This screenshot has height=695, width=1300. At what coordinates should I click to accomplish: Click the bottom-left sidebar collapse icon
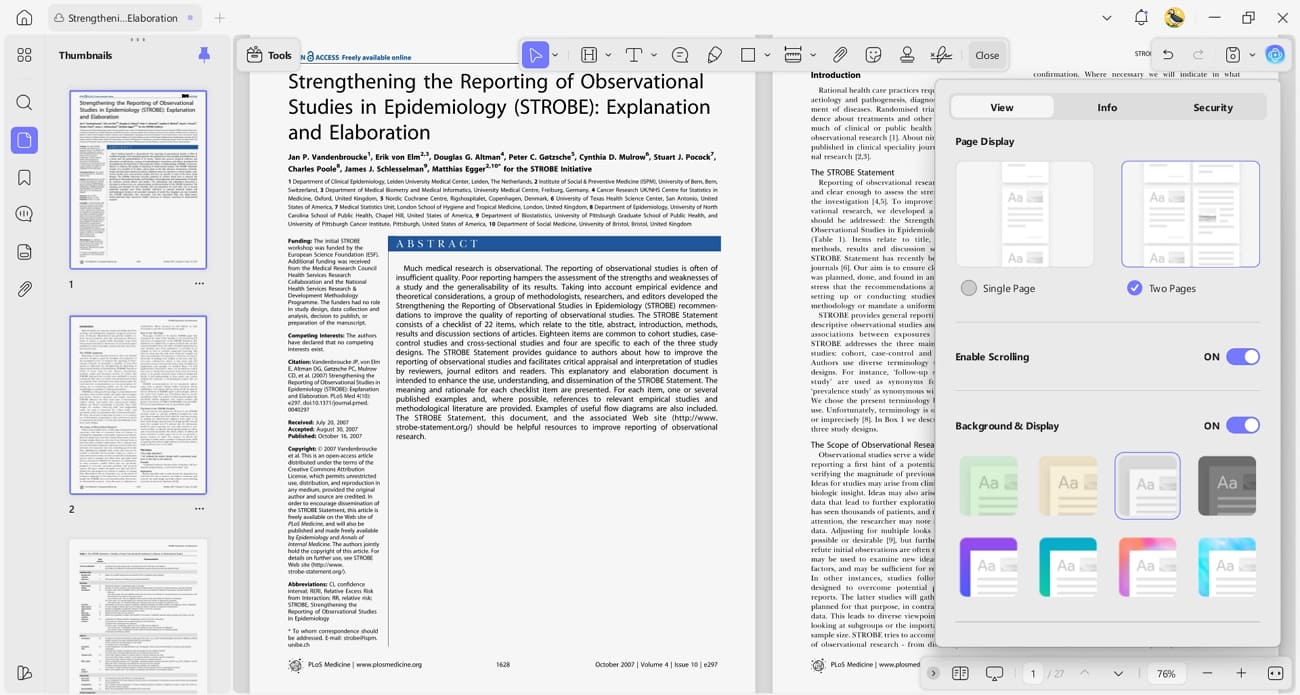pyautogui.click(x=24, y=673)
